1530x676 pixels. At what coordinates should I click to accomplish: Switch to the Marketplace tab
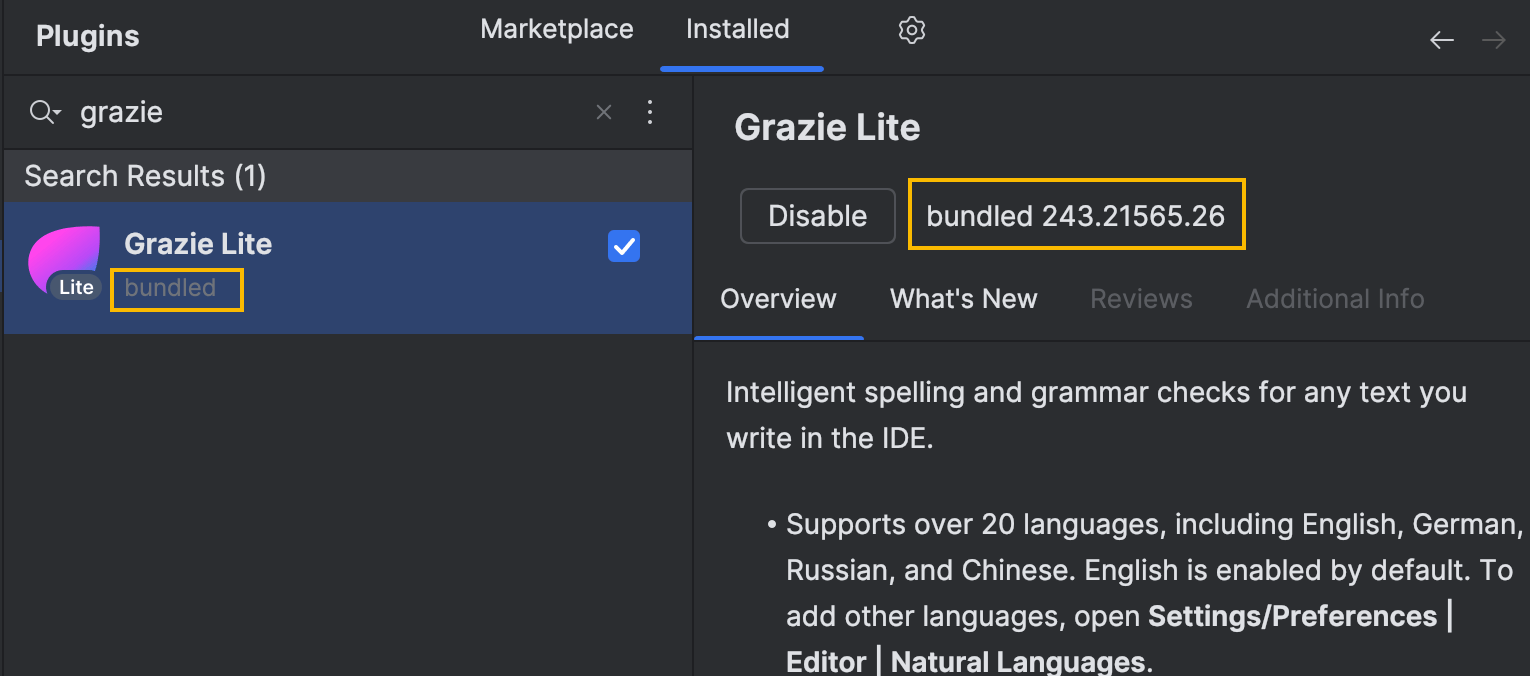pyautogui.click(x=556, y=30)
